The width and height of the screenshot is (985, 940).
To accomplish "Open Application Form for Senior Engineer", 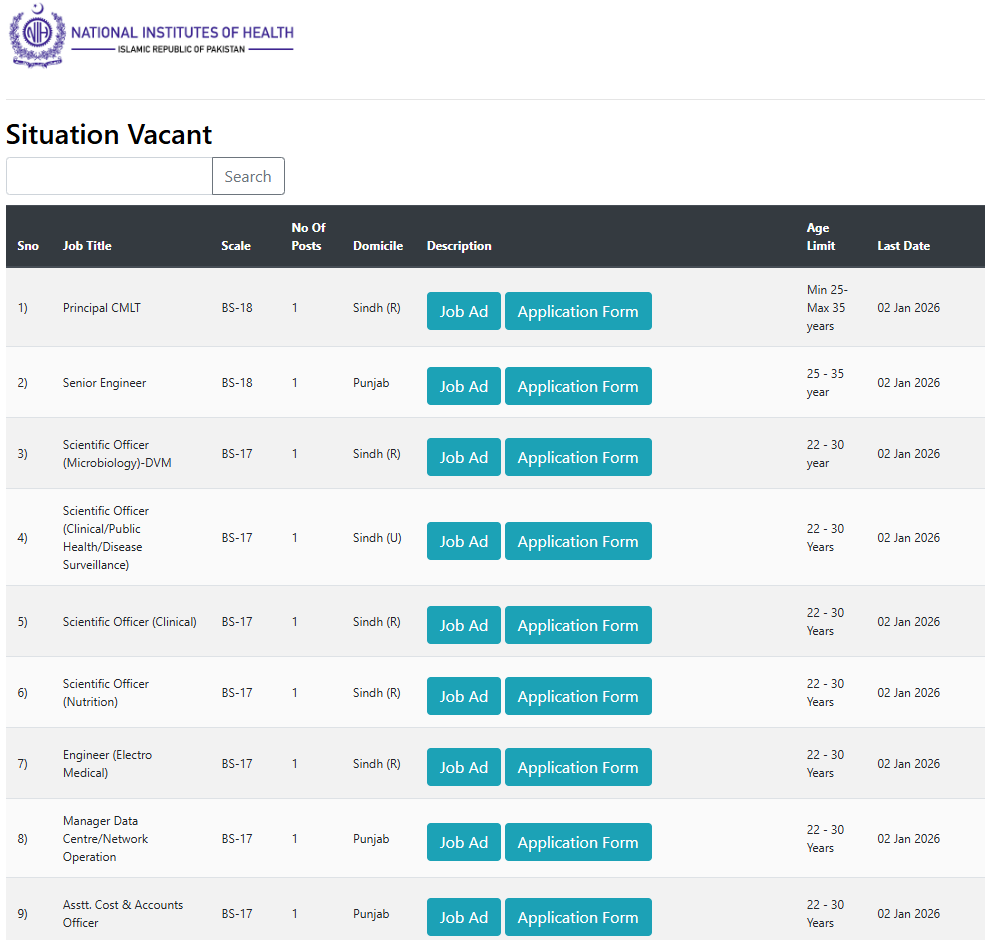I will tap(578, 386).
